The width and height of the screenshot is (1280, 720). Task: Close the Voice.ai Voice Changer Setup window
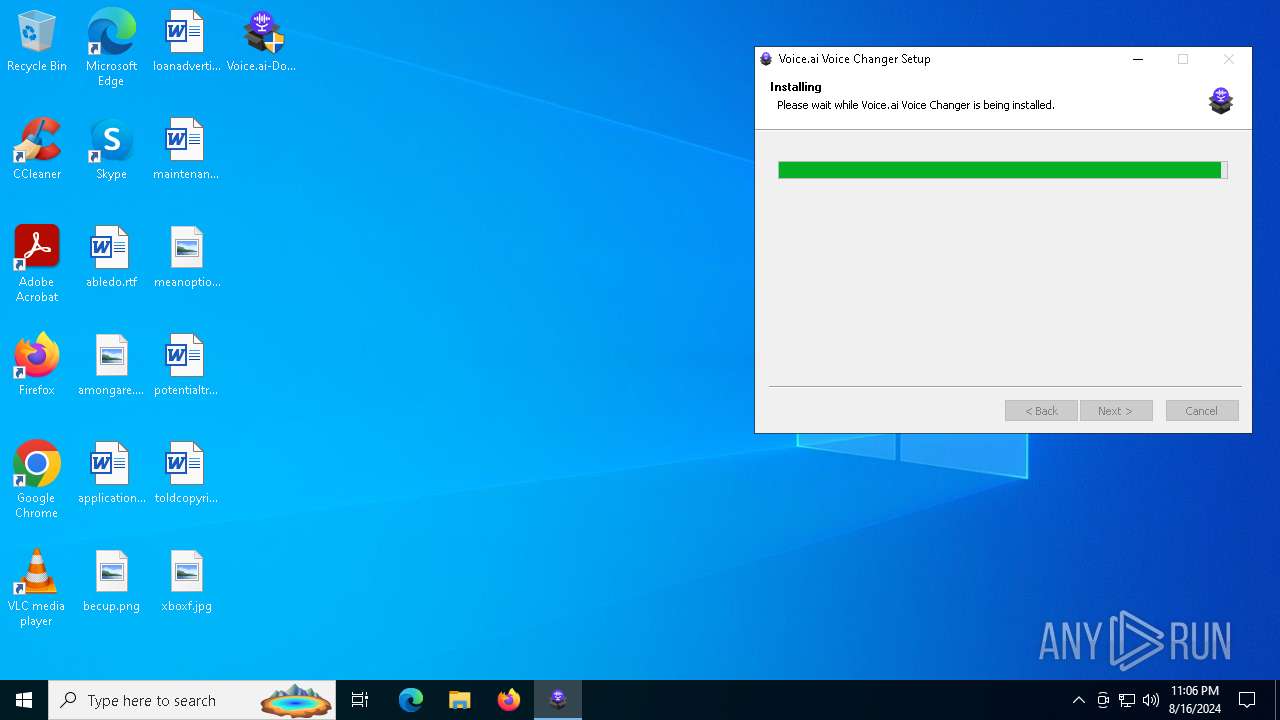pyautogui.click(x=1229, y=59)
